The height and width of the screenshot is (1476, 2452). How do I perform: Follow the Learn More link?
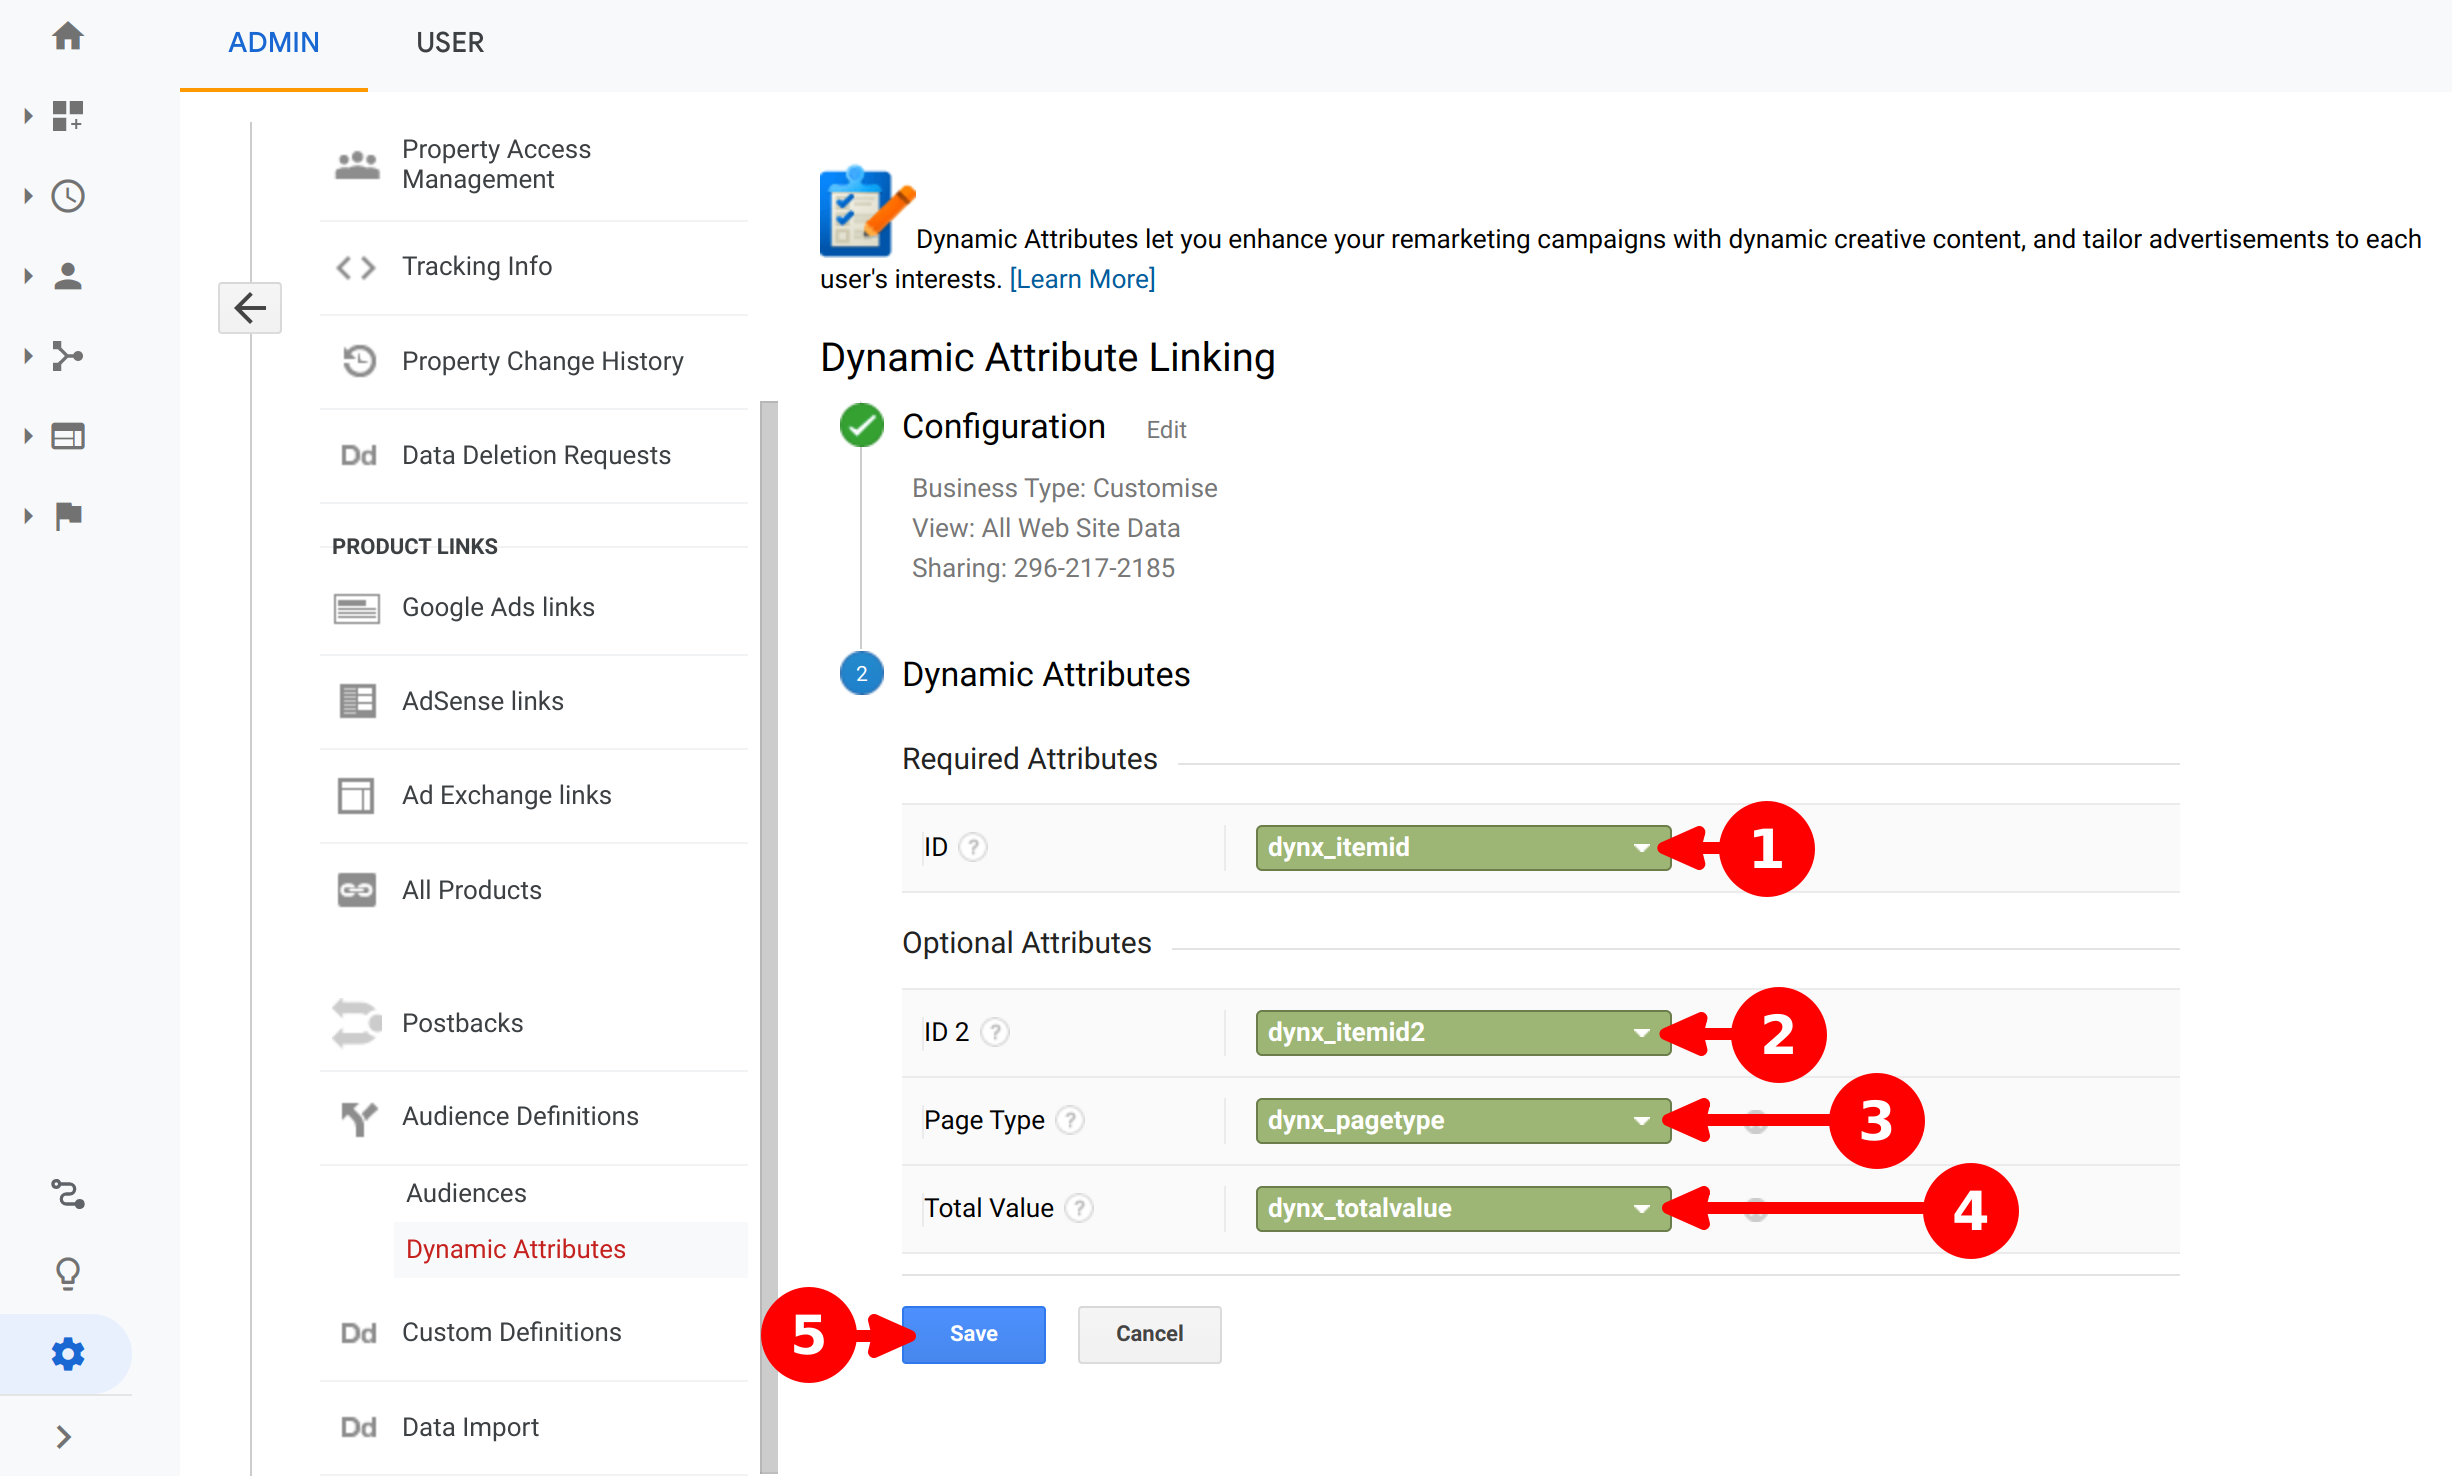point(1082,279)
